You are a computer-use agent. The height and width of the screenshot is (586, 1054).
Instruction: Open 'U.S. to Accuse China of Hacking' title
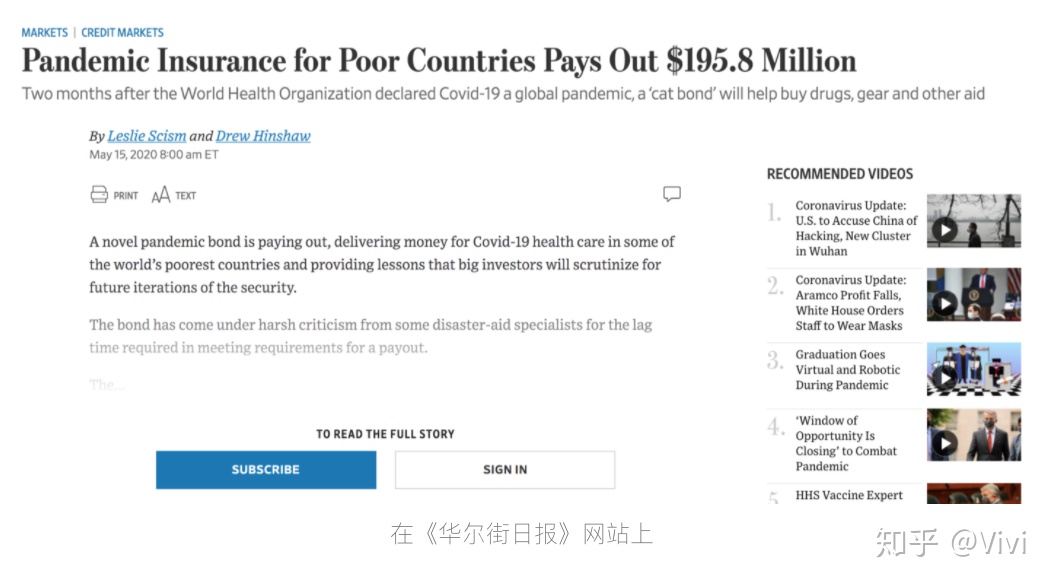tap(856, 228)
